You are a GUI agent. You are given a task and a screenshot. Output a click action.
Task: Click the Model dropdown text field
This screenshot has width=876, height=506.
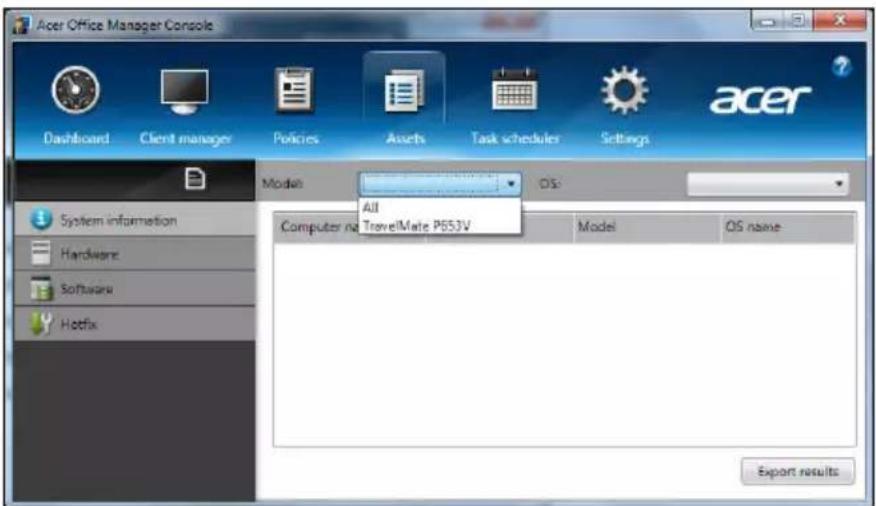(x=430, y=184)
